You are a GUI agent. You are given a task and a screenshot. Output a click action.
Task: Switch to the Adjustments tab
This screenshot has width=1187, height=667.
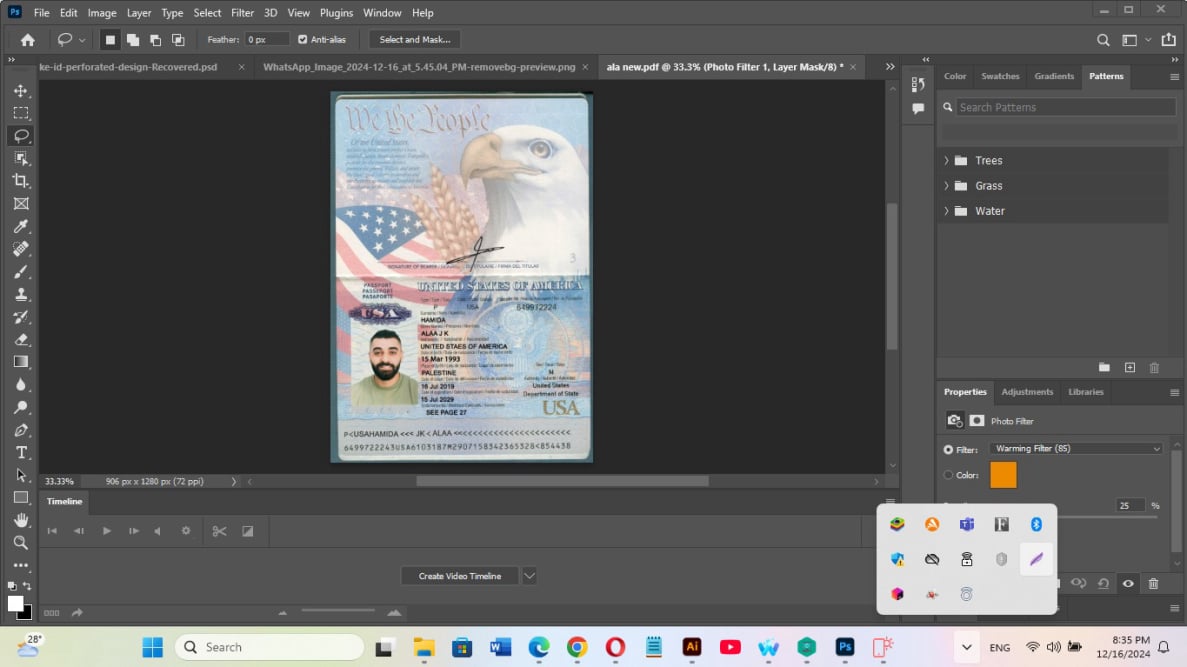point(1027,392)
